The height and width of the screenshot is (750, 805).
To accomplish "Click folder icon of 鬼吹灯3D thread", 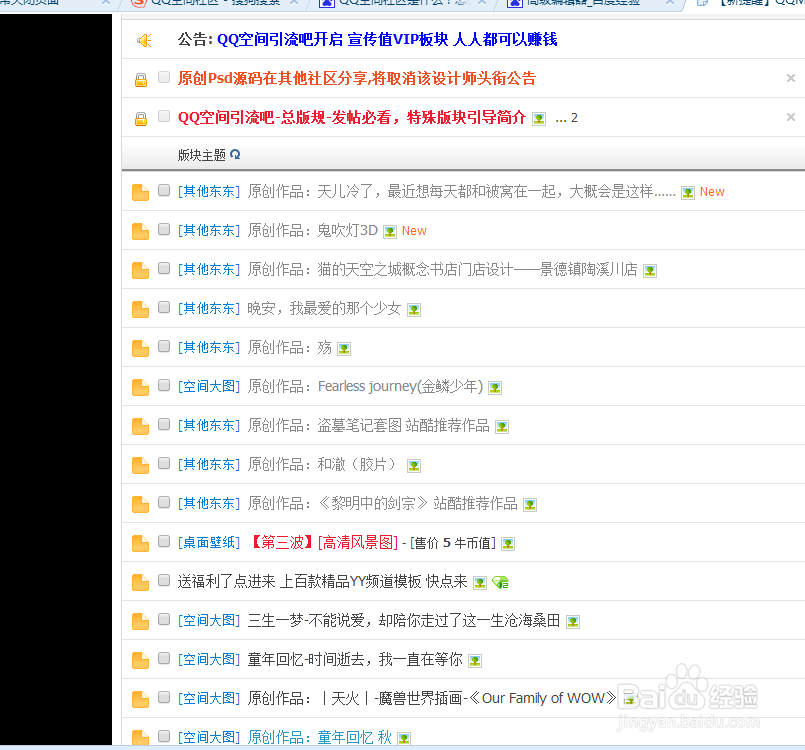I will 140,231.
